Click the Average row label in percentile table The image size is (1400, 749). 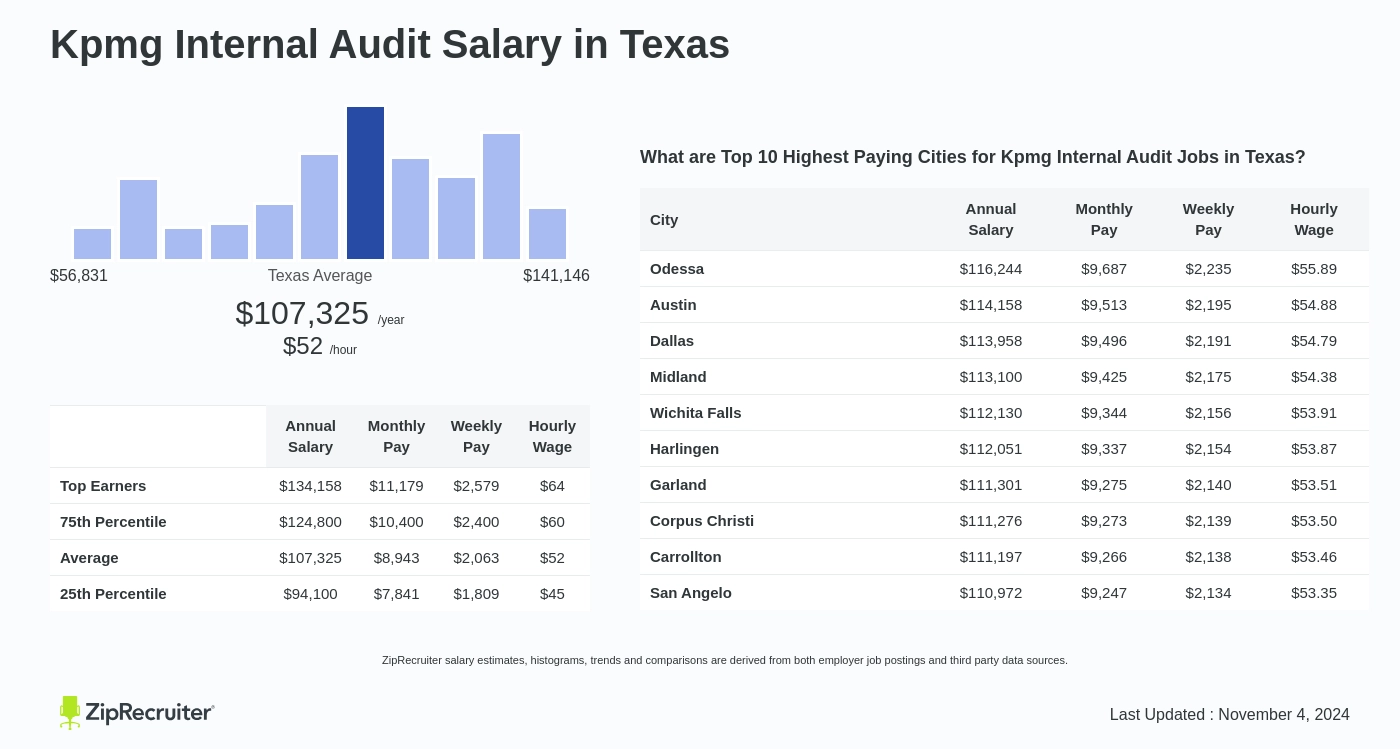[89, 558]
